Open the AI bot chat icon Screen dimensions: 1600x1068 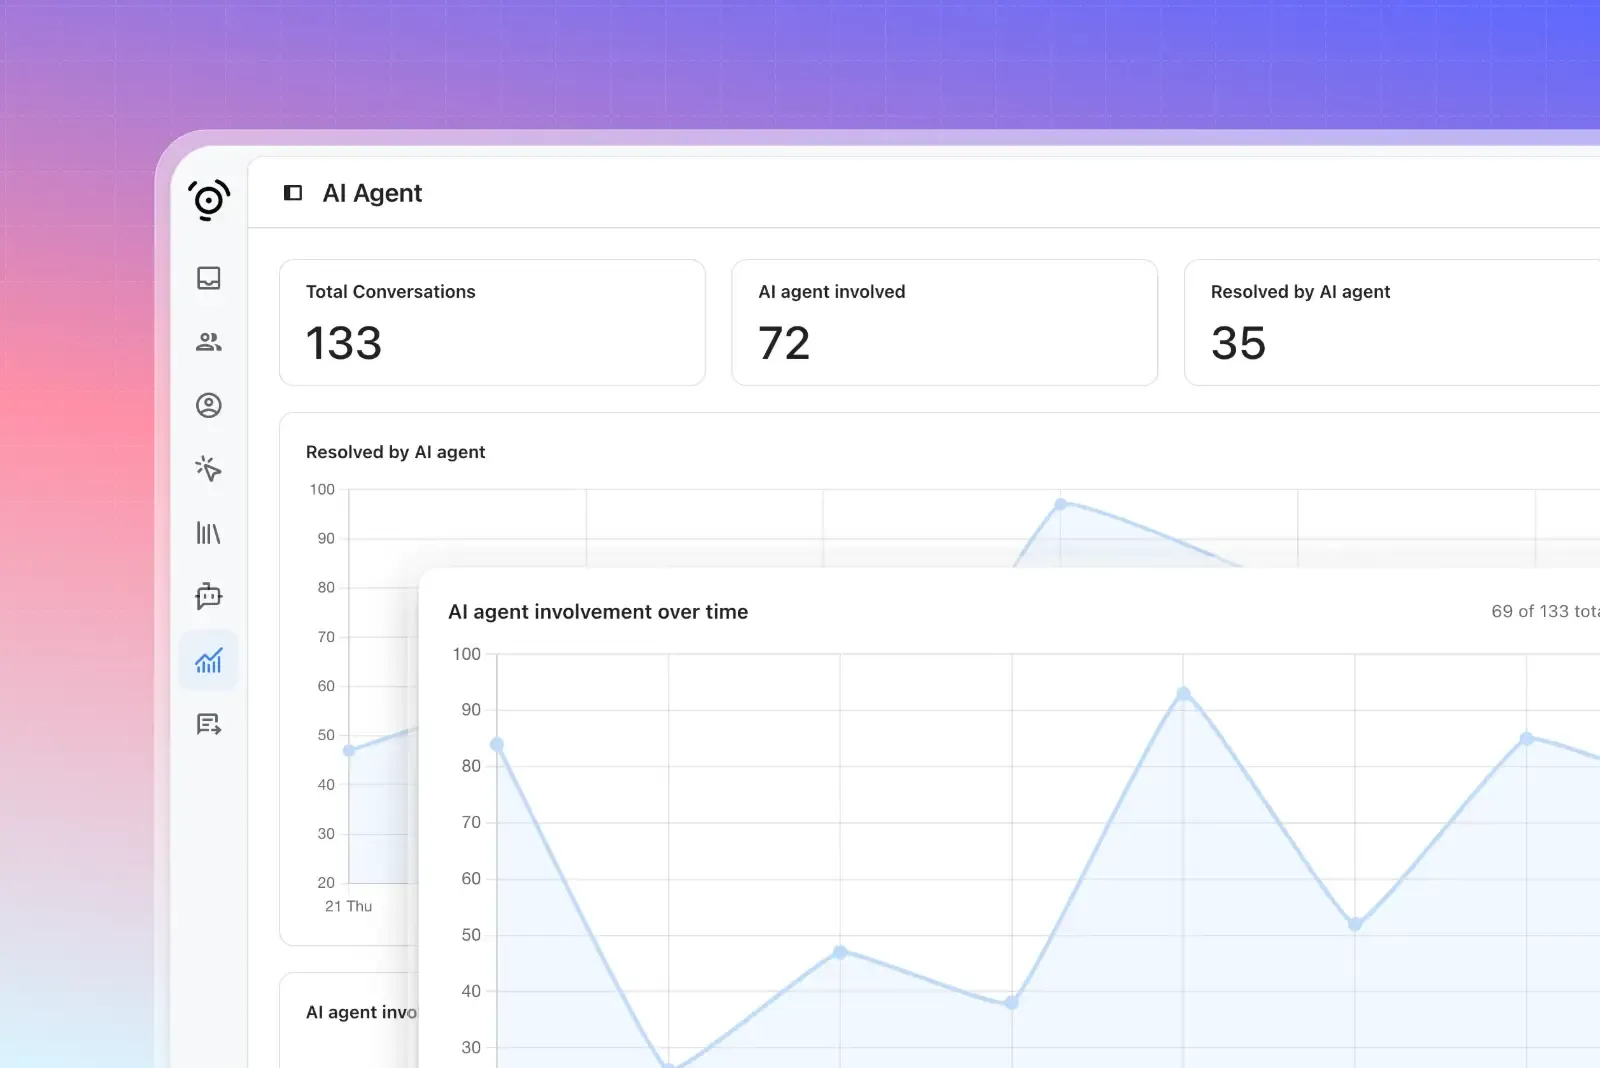[x=209, y=596]
